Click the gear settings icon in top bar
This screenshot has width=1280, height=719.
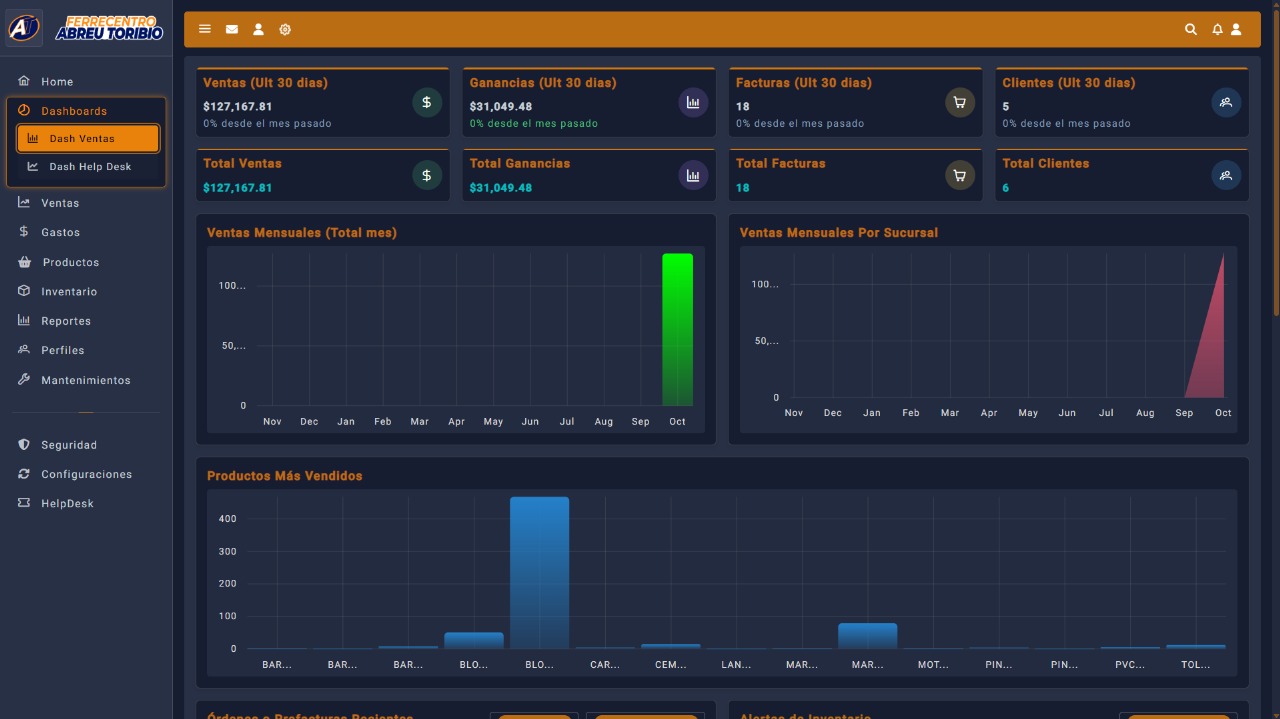pos(285,30)
